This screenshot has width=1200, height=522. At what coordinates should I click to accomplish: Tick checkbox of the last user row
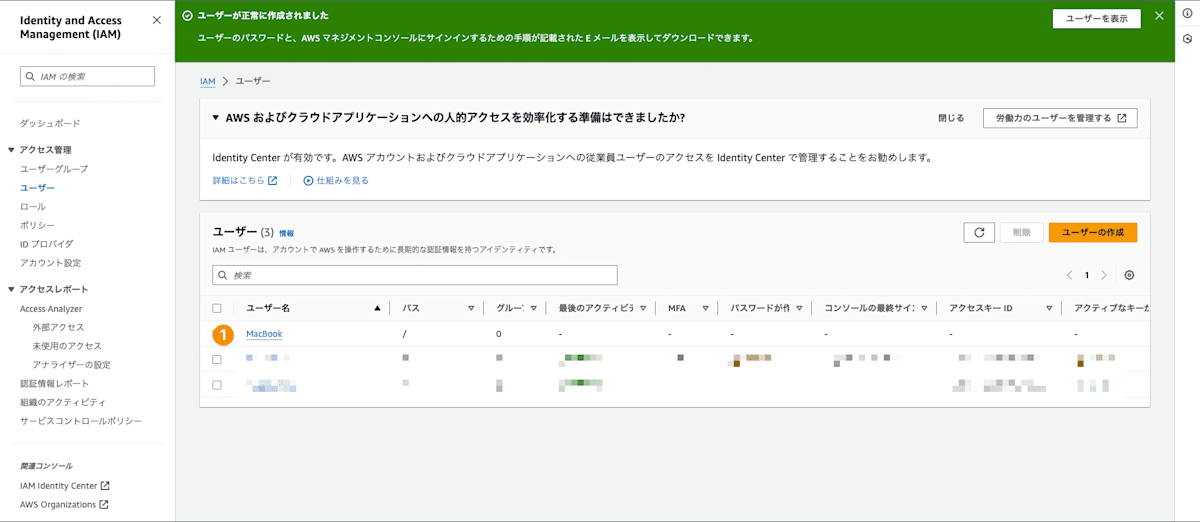click(217, 385)
